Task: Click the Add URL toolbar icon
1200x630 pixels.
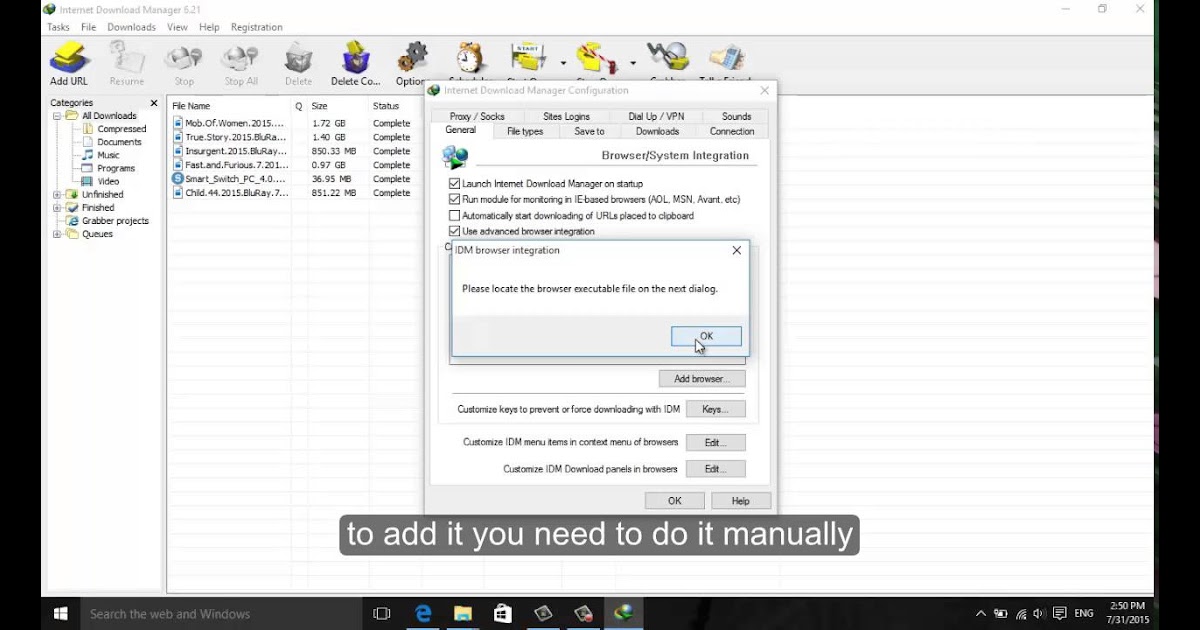Action: click(x=69, y=63)
